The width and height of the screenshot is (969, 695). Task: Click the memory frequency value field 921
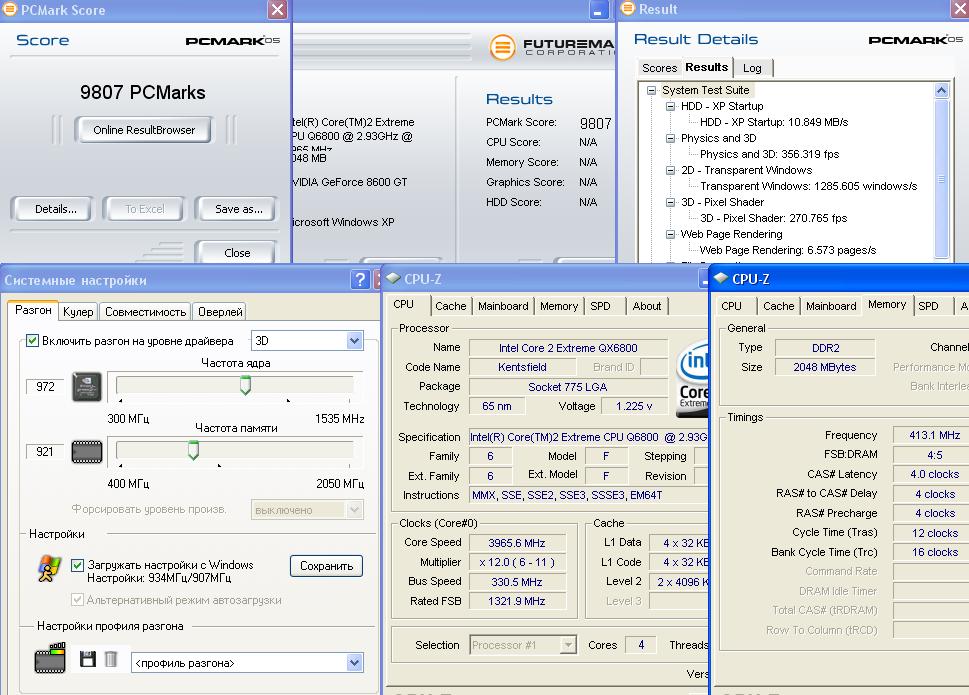45,452
